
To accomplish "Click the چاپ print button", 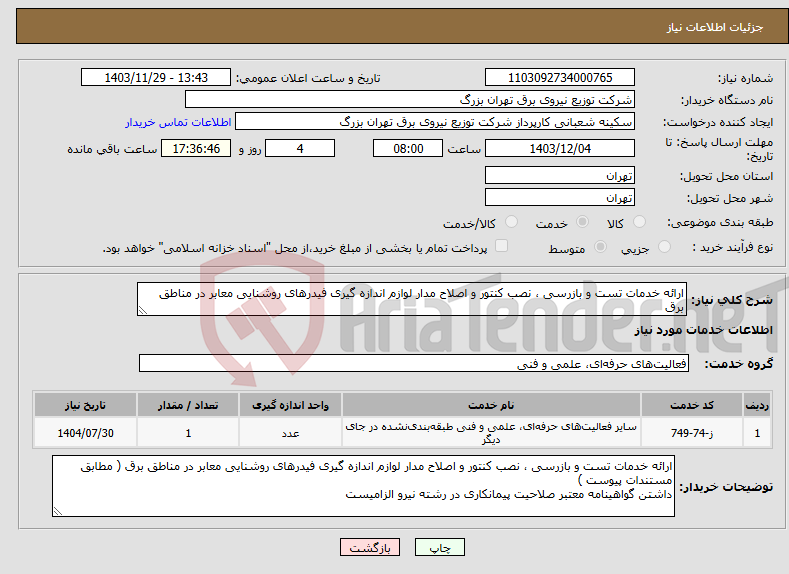I will click(440, 547).
